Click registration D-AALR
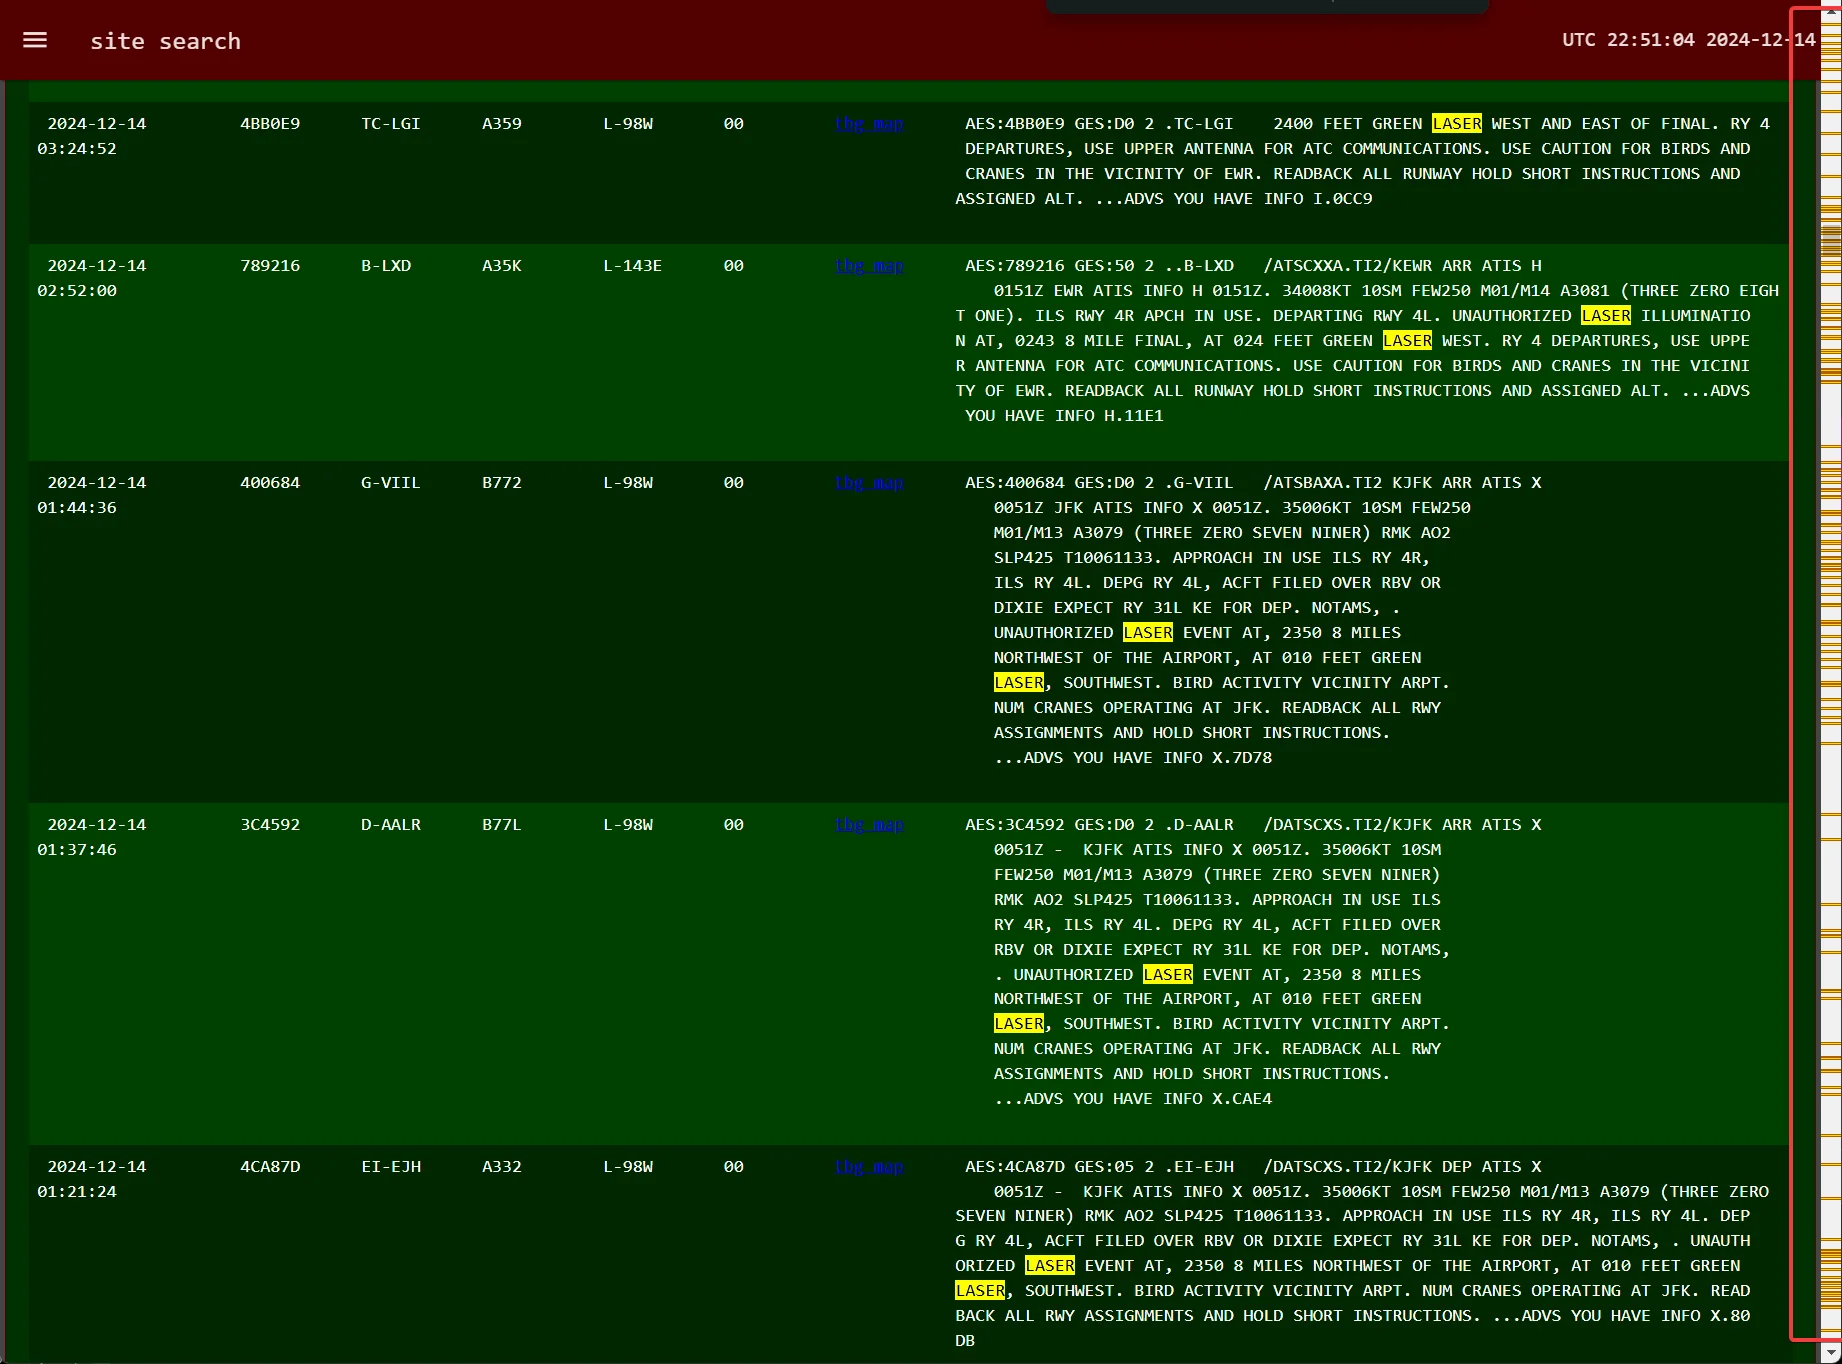1842x1364 pixels. [x=391, y=825]
